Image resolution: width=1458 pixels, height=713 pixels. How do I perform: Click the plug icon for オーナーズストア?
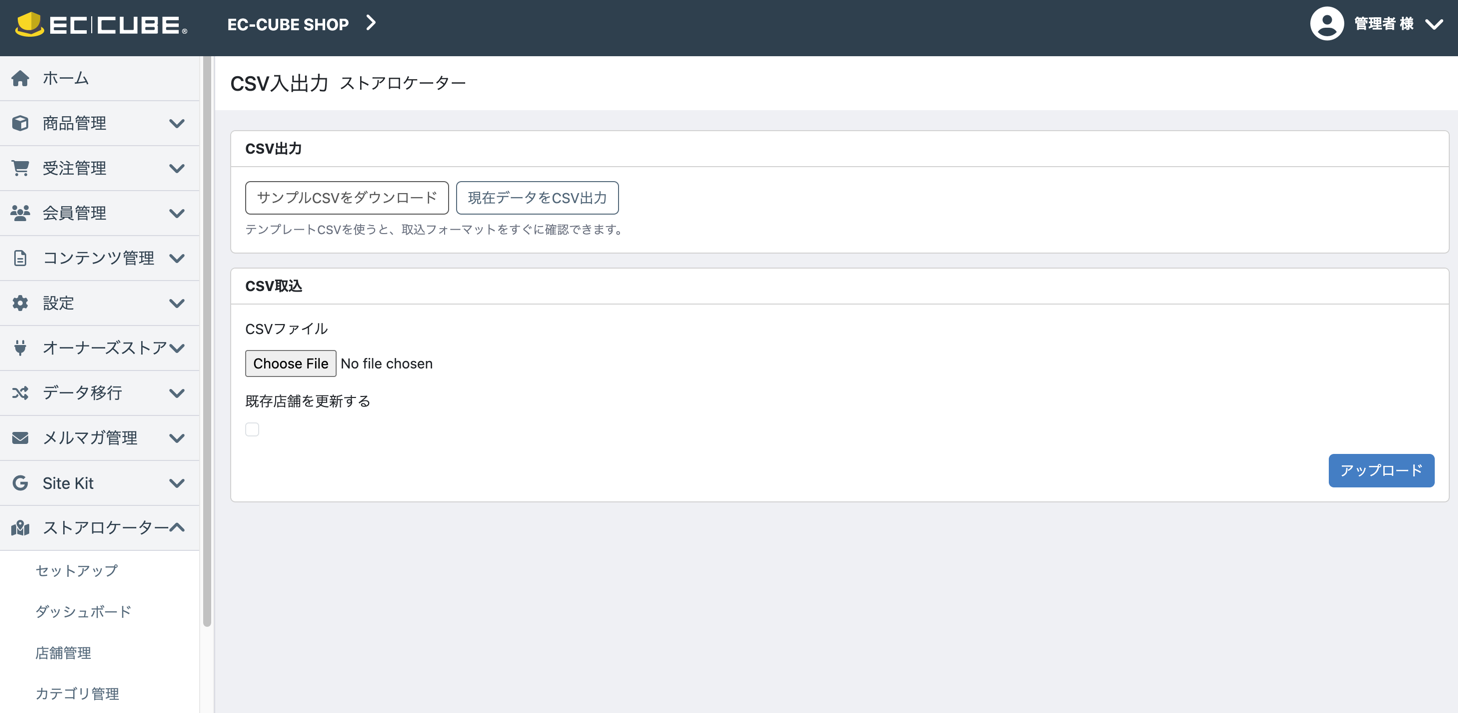coord(20,348)
